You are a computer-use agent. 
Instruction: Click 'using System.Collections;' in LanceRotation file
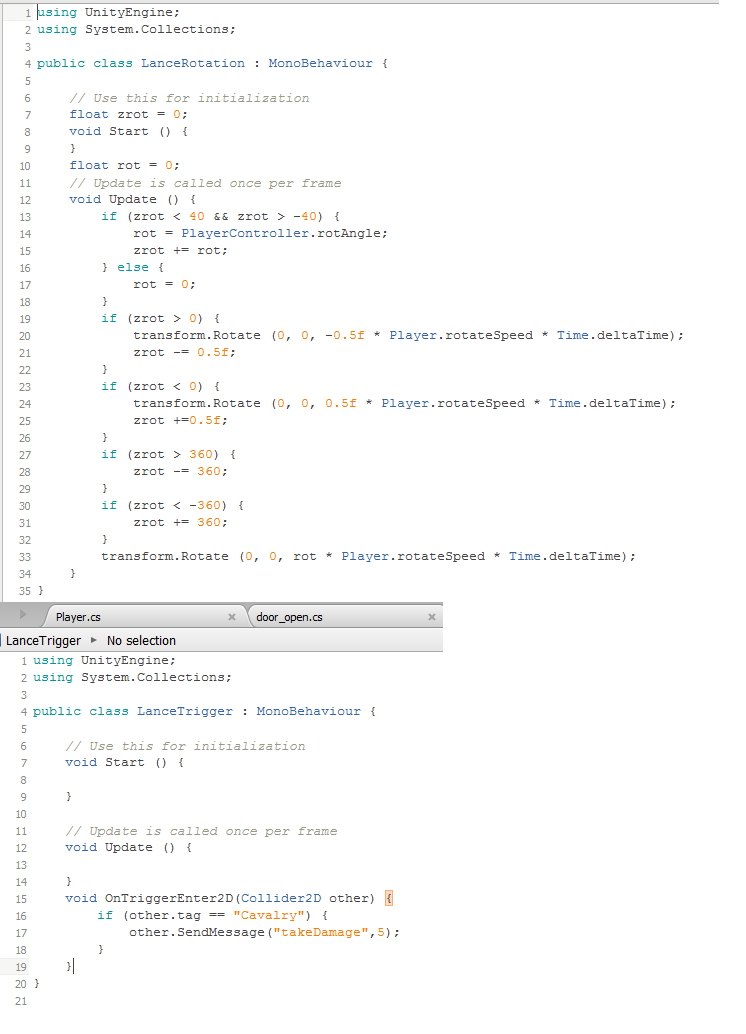136,30
